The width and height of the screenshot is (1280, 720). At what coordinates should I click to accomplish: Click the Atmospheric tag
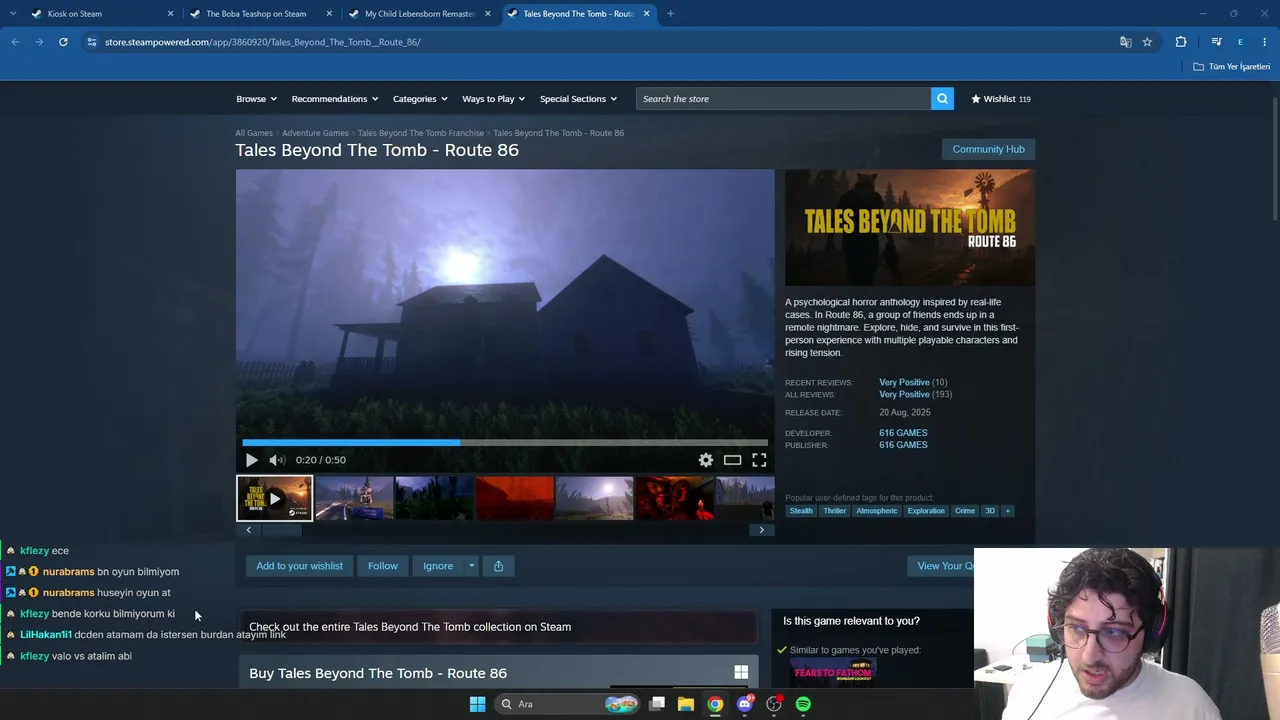pyautogui.click(x=876, y=511)
